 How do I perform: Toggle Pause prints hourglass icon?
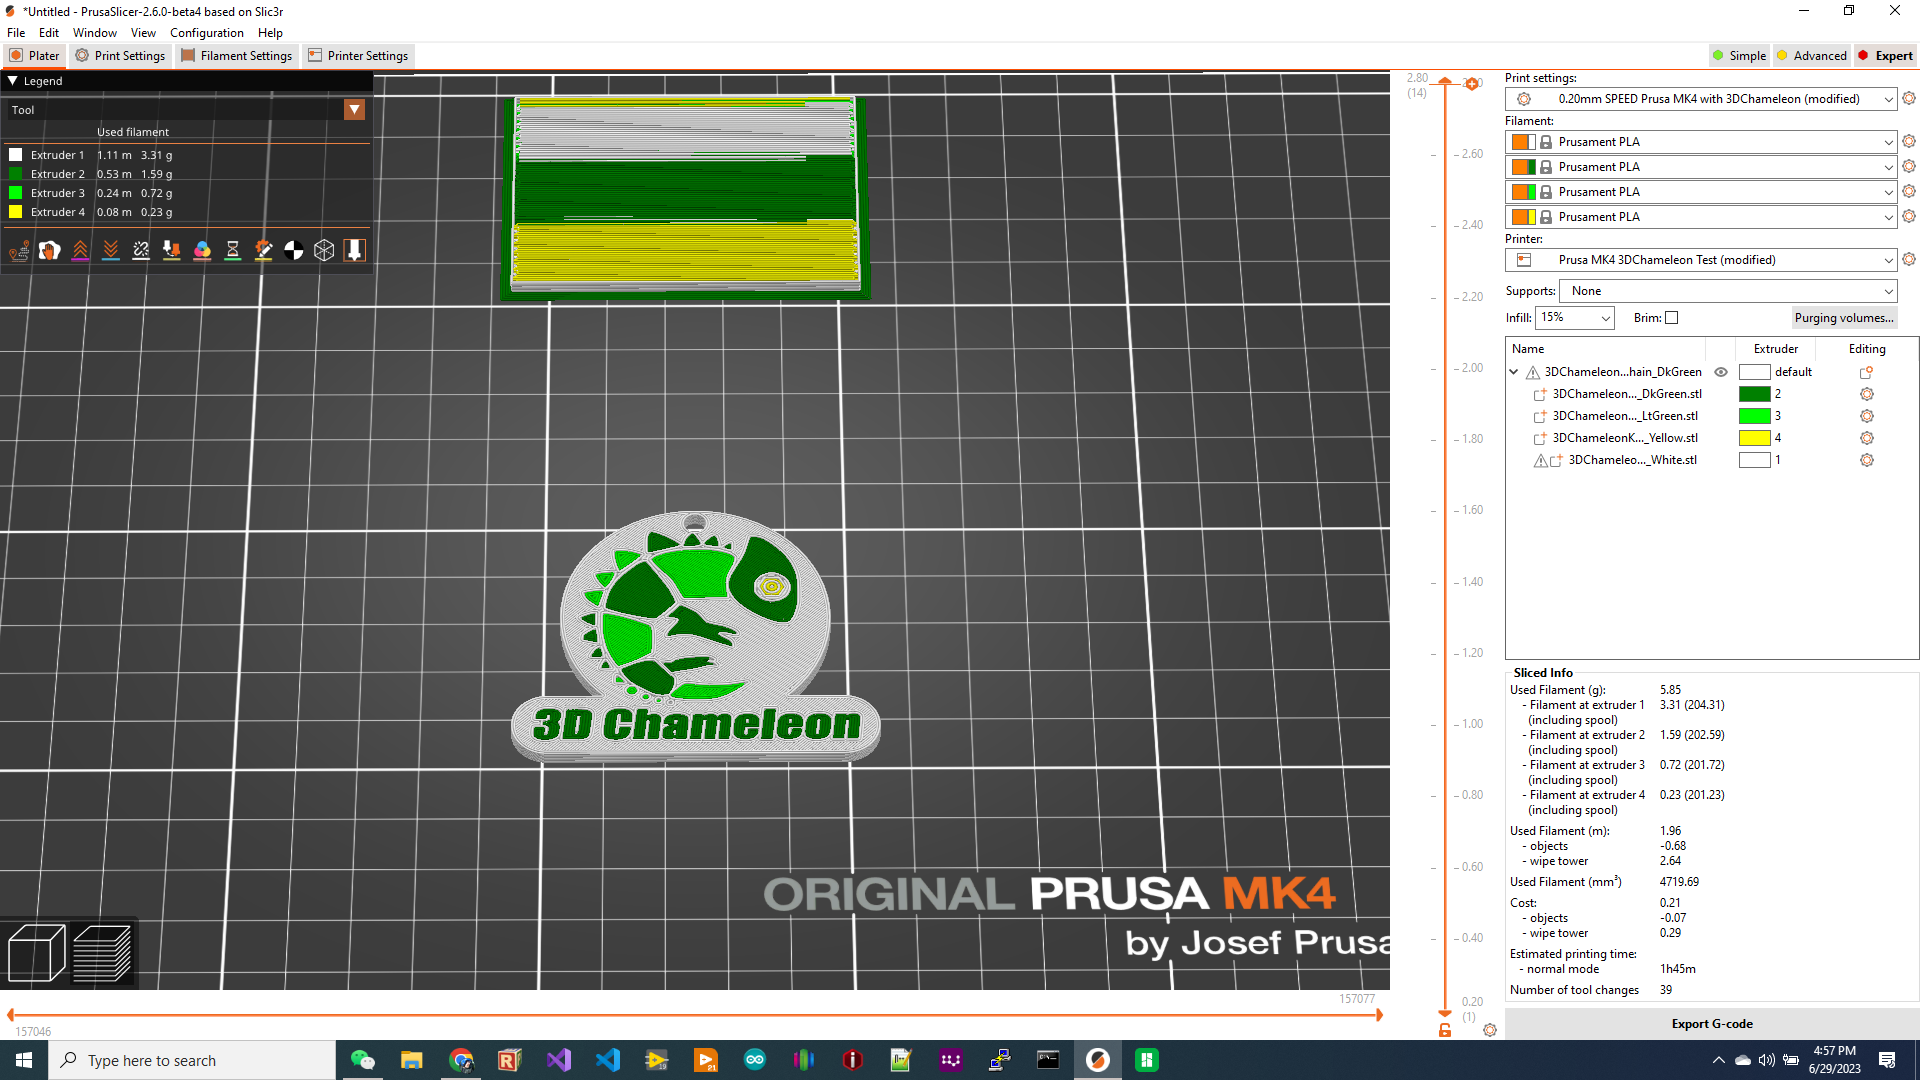click(x=233, y=251)
